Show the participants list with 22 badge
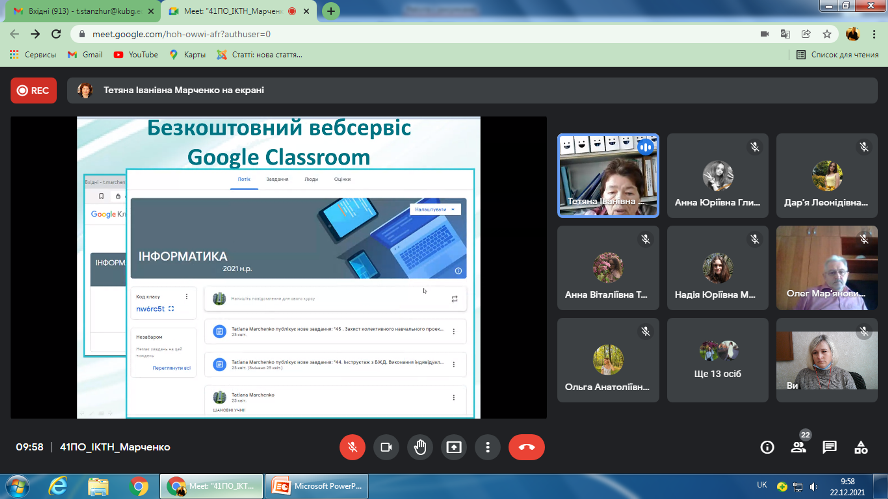 click(798, 447)
